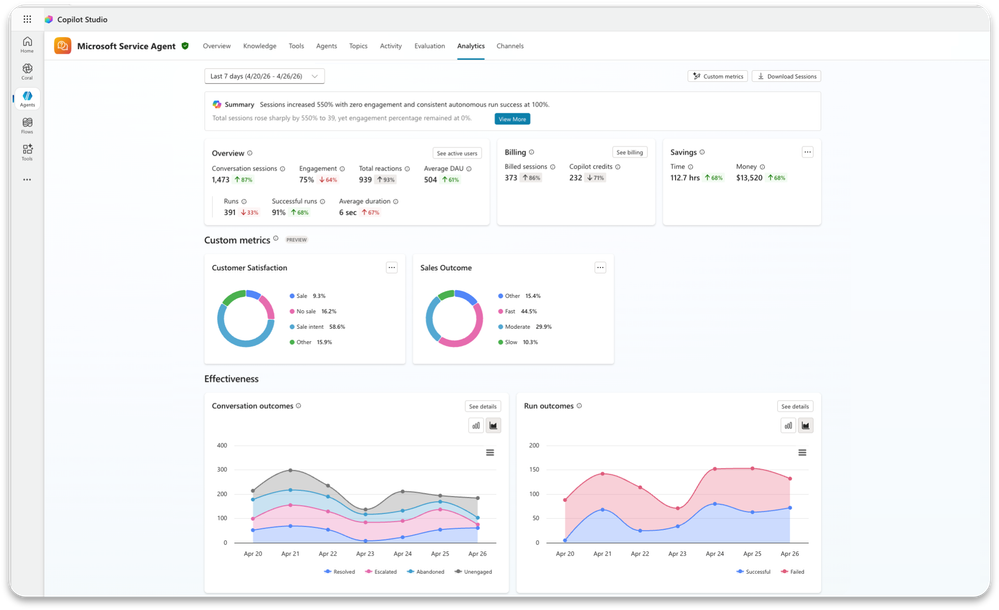The image size is (999, 610).
Task: Click No sale 16.2% legend entry
Action: point(313,312)
